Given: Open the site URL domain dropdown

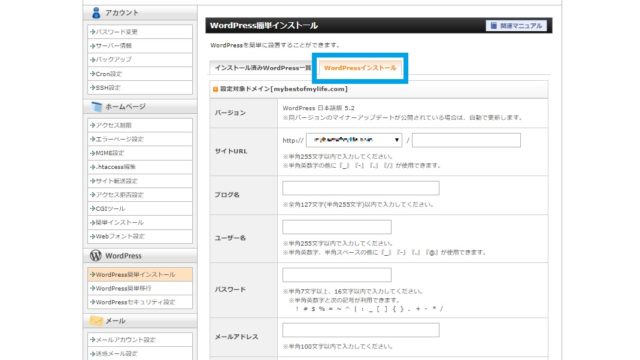Looking at the screenshot, I should coord(354,140).
